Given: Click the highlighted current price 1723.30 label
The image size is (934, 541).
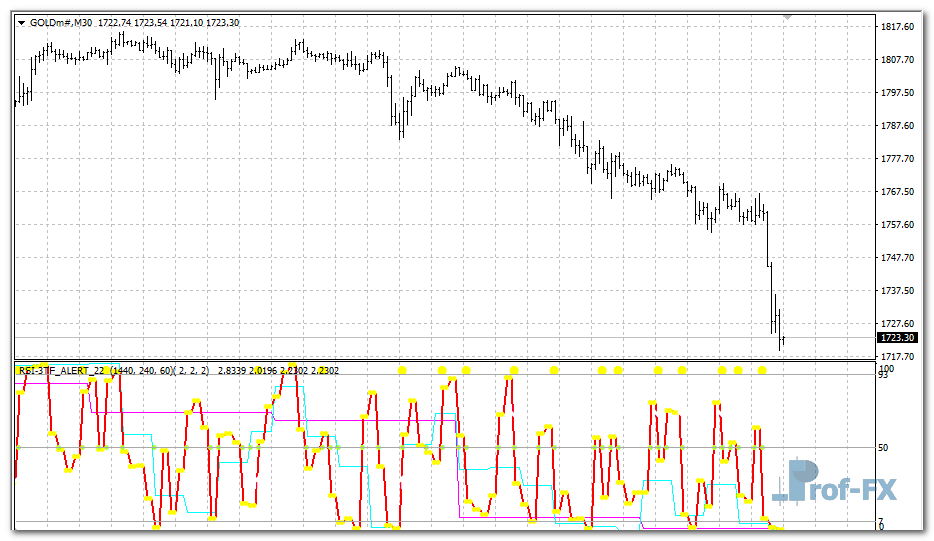Looking at the screenshot, I should [x=898, y=338].
